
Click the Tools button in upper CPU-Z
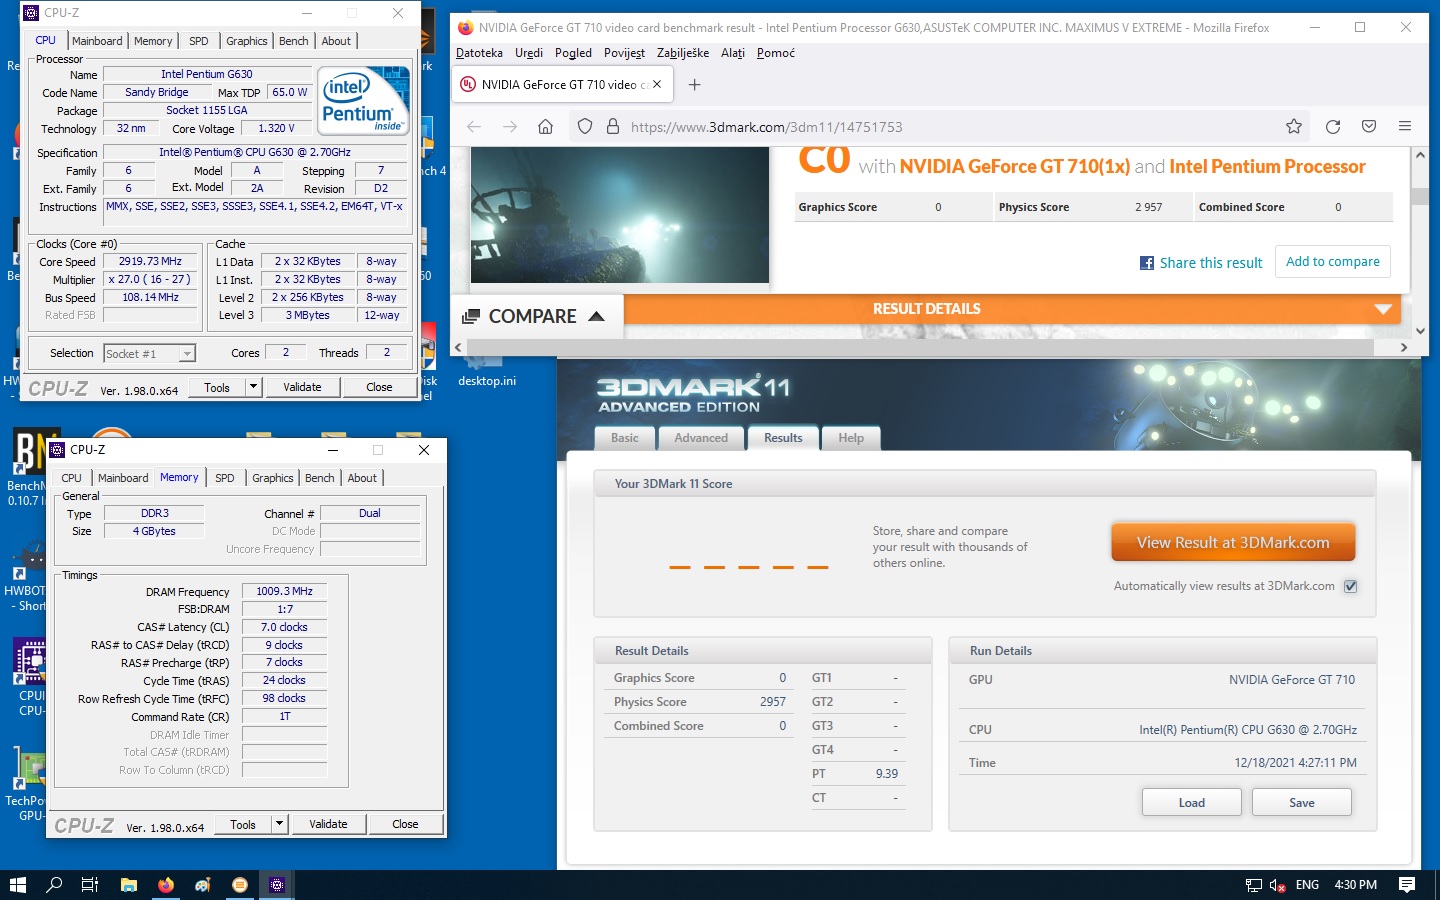tap(217, 387)
